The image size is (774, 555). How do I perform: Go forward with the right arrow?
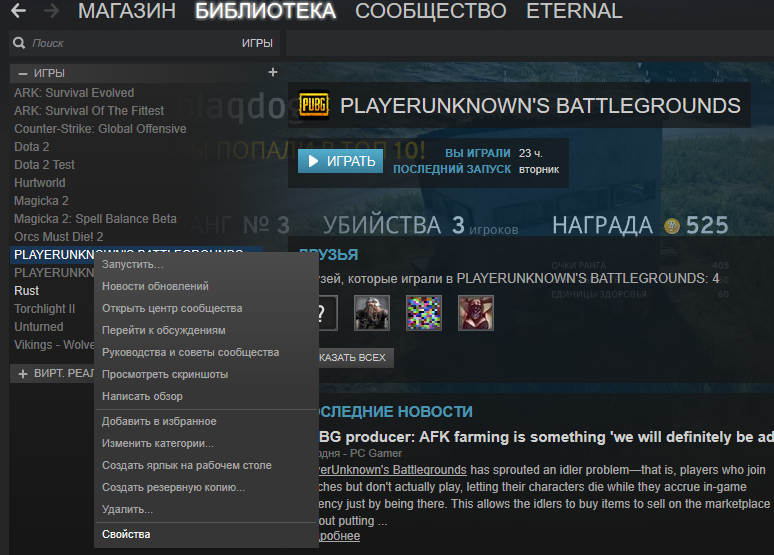coord(51,11)
